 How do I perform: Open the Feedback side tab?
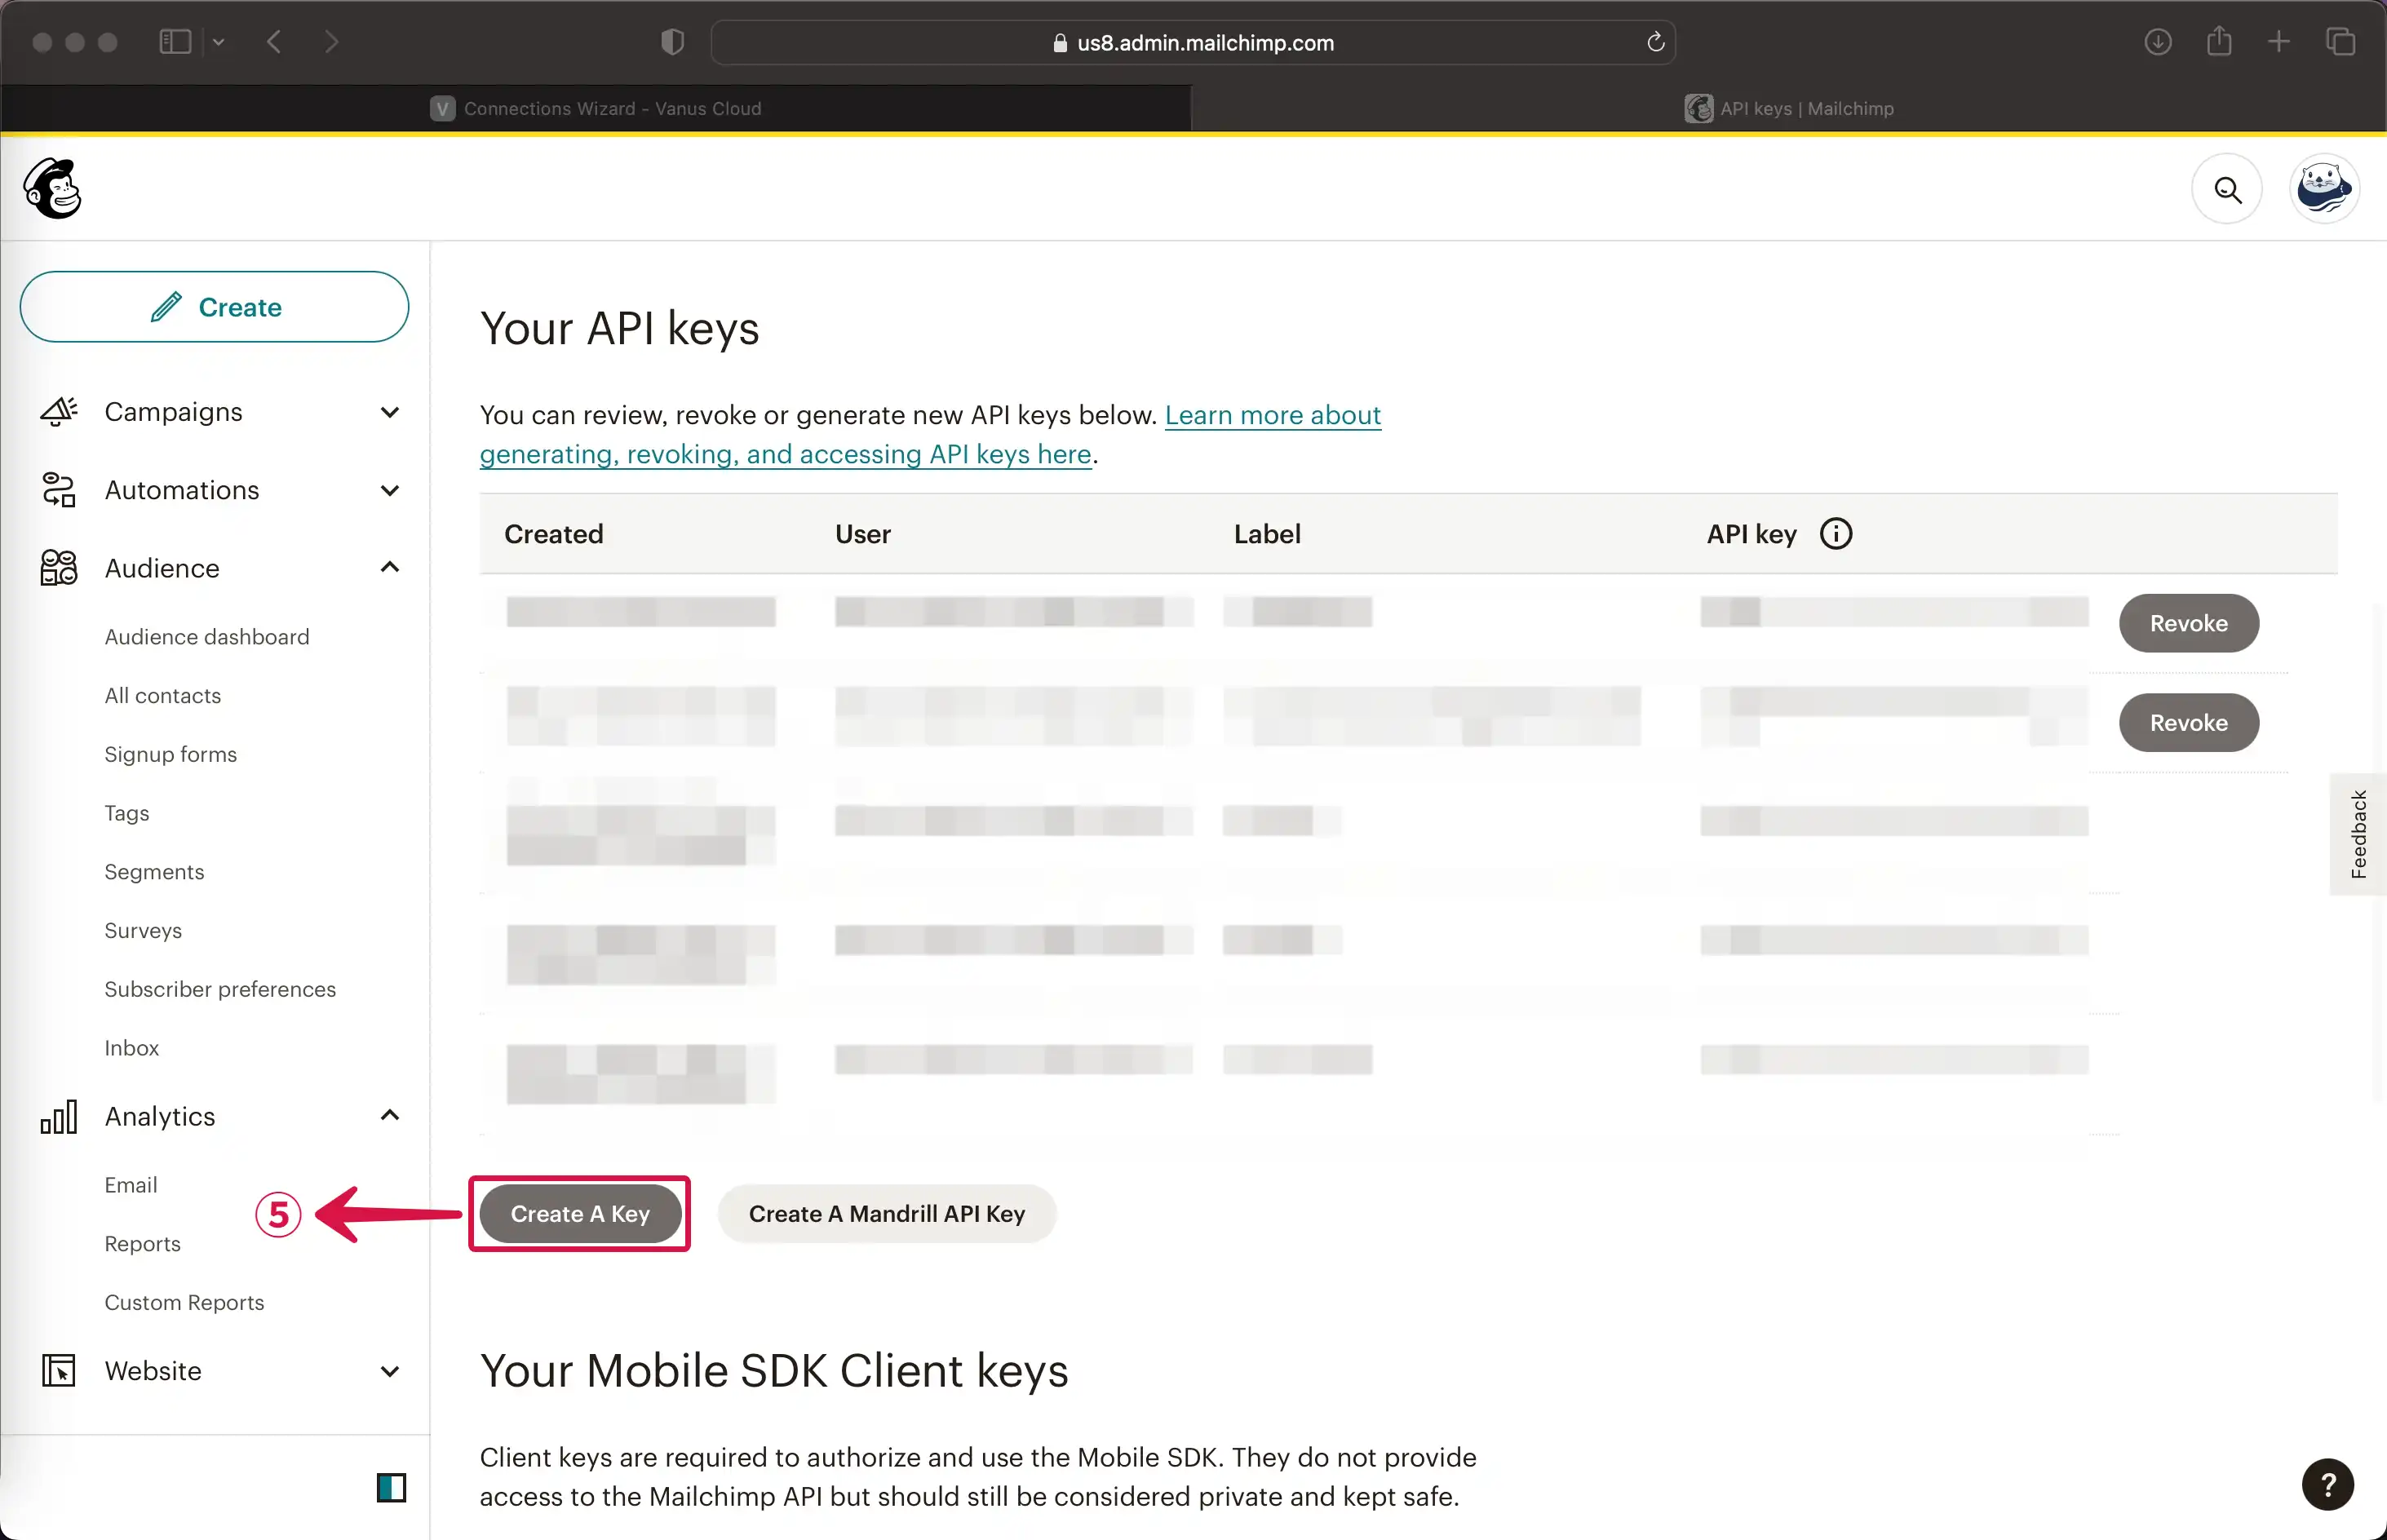(2358, 834)
